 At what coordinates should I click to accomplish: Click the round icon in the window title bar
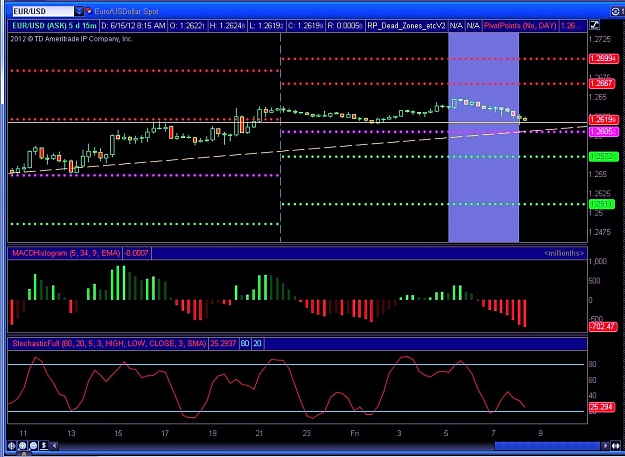click(x=615, y=12)
